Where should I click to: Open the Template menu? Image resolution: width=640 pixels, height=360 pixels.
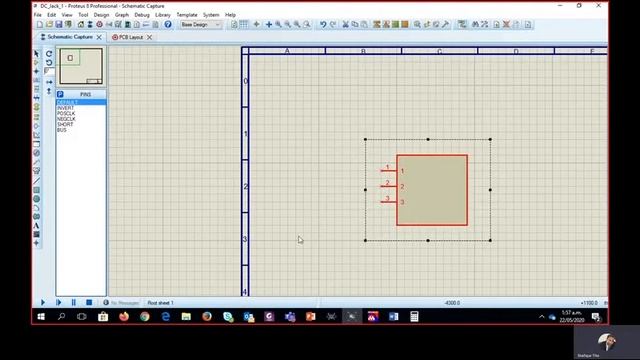coord(187,15)
